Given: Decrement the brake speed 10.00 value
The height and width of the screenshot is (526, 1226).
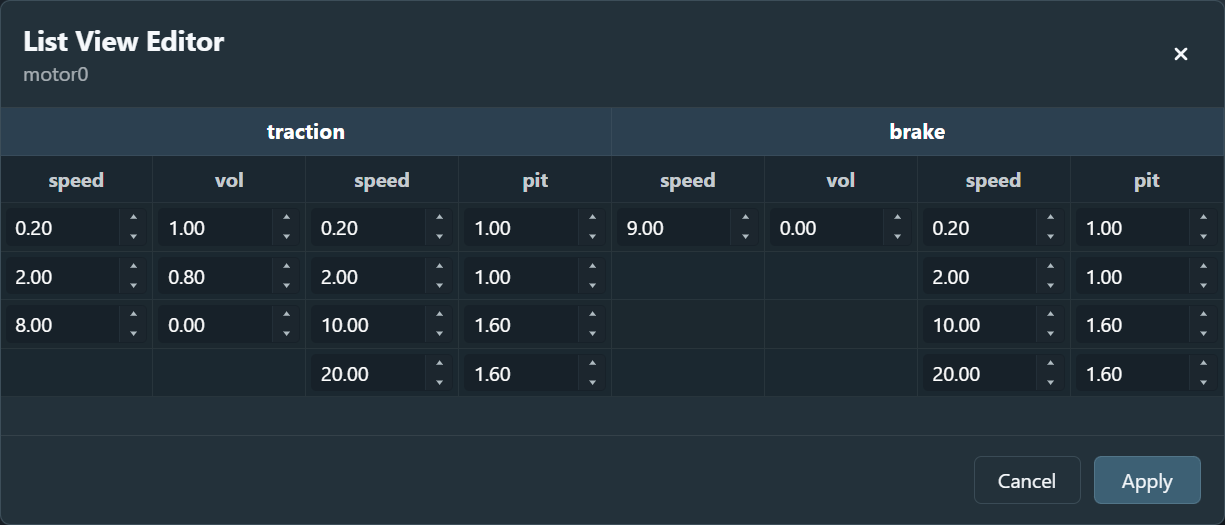Looking at the screenshot, I should click(x=1051, y=334).
